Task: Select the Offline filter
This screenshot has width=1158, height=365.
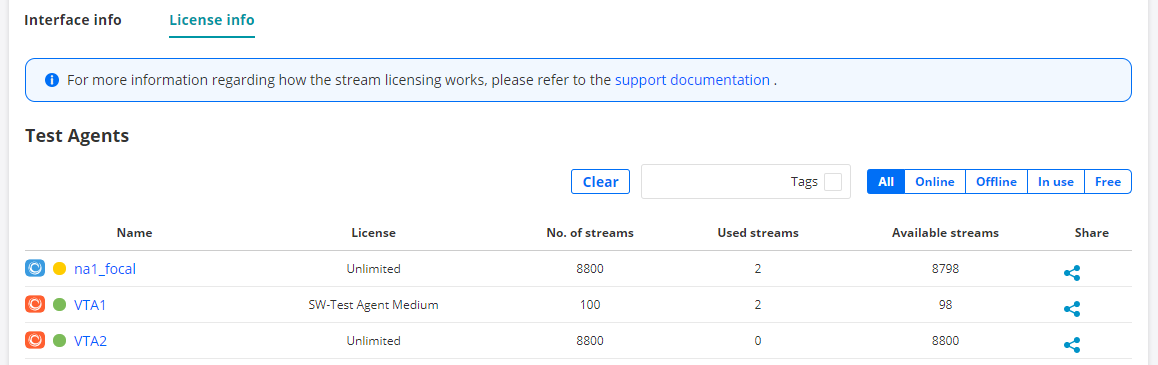Action: 996,182
